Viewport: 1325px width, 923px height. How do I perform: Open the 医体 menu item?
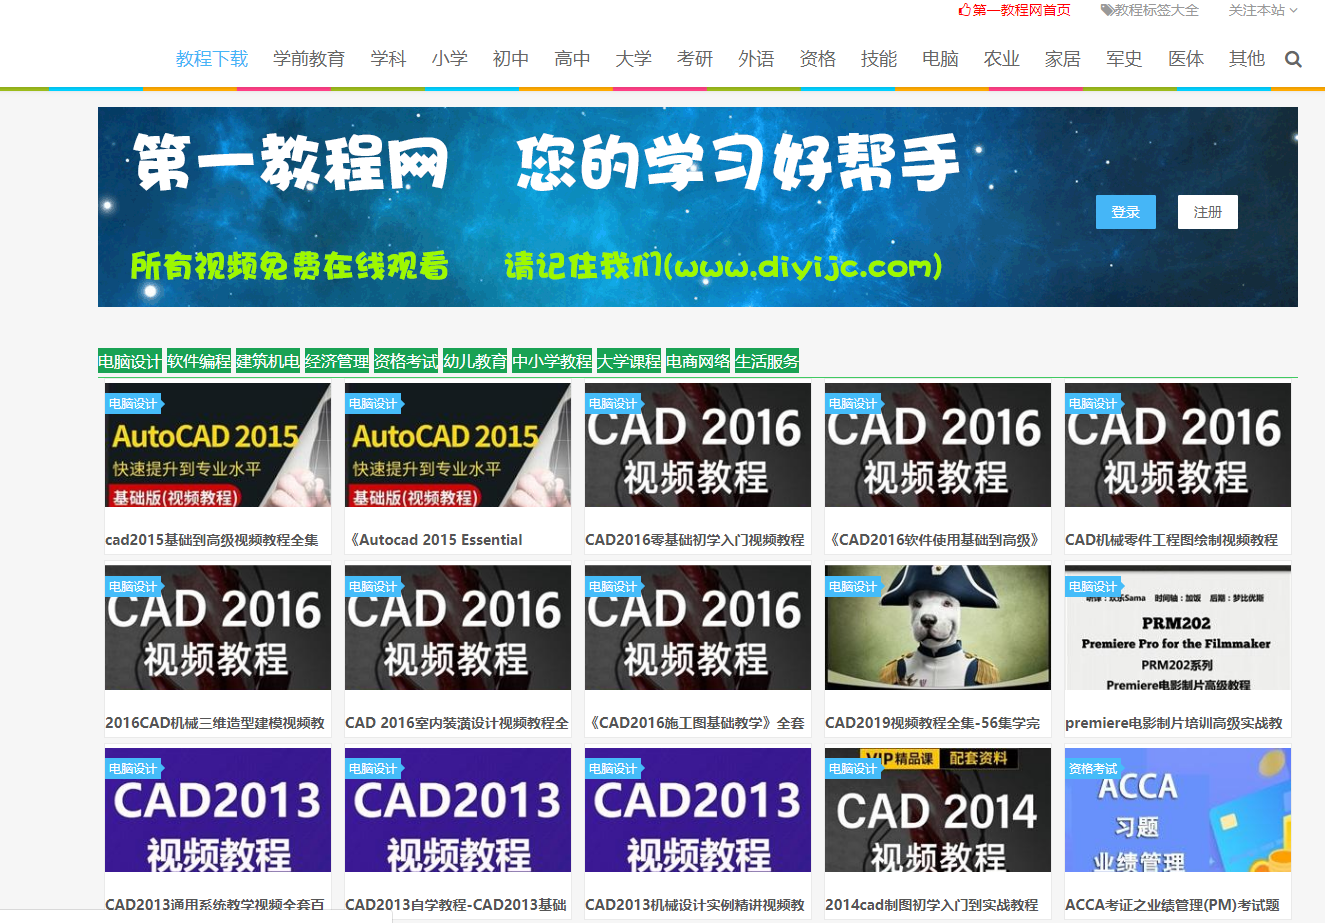(1186, 59)
